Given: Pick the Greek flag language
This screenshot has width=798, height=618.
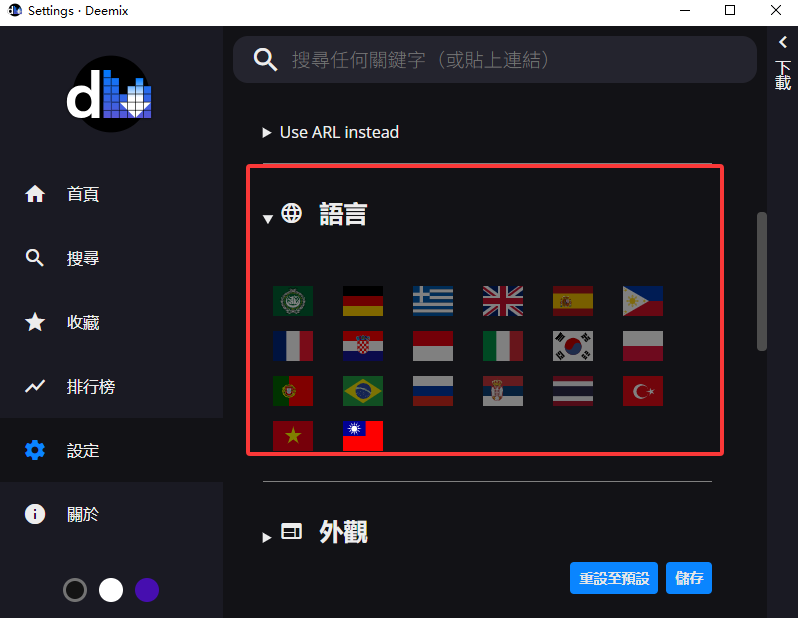Looking at the screenshot, I should [x=433, y=301].
